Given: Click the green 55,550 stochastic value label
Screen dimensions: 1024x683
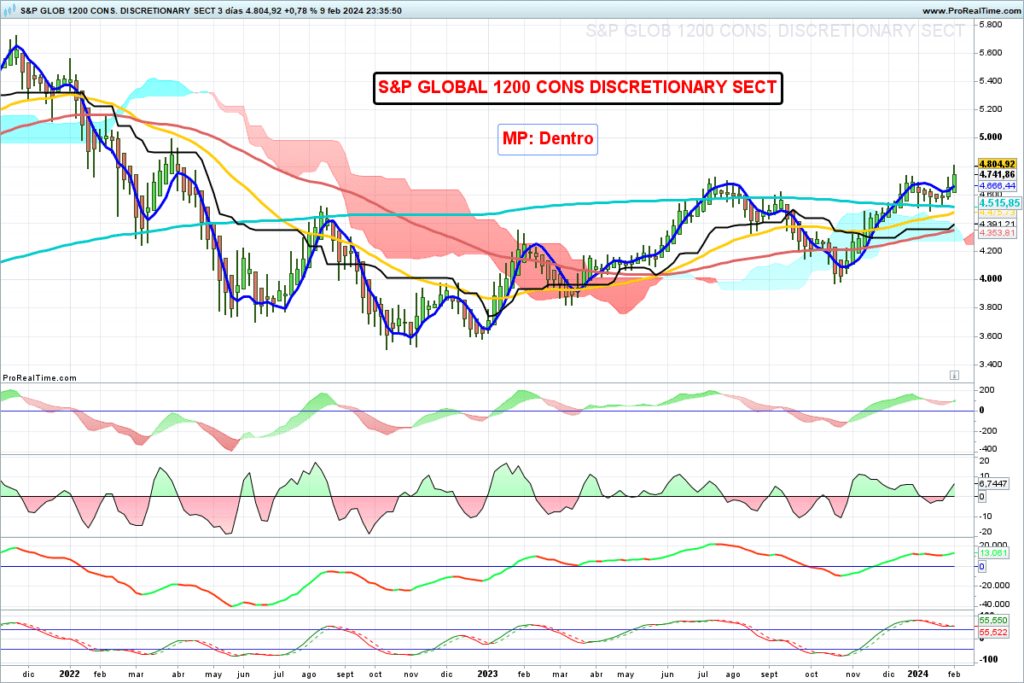Looking at the screenshot, I should pyautogui.click(x=993, y=620).
